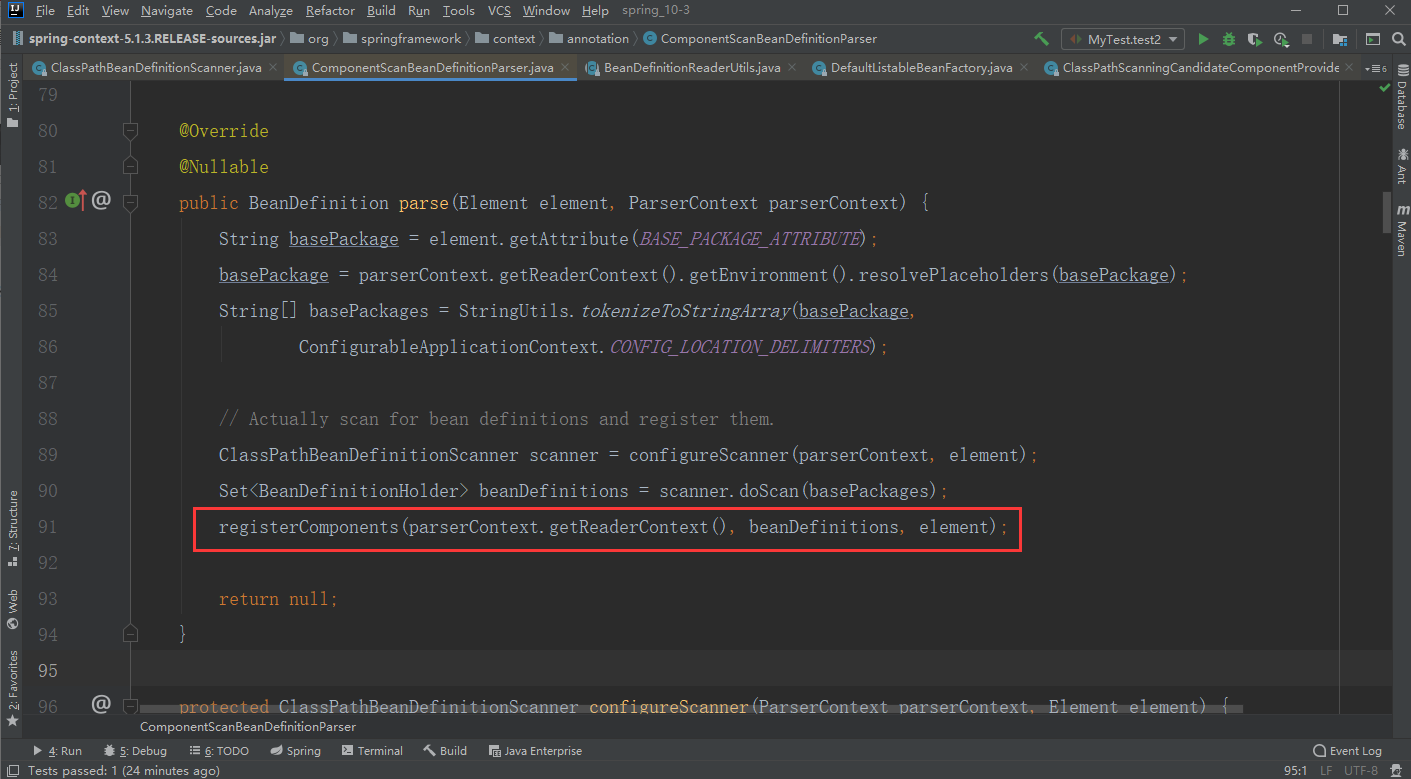Open the File menu
Screen dimensions: 1411x779
click(45, 11)
